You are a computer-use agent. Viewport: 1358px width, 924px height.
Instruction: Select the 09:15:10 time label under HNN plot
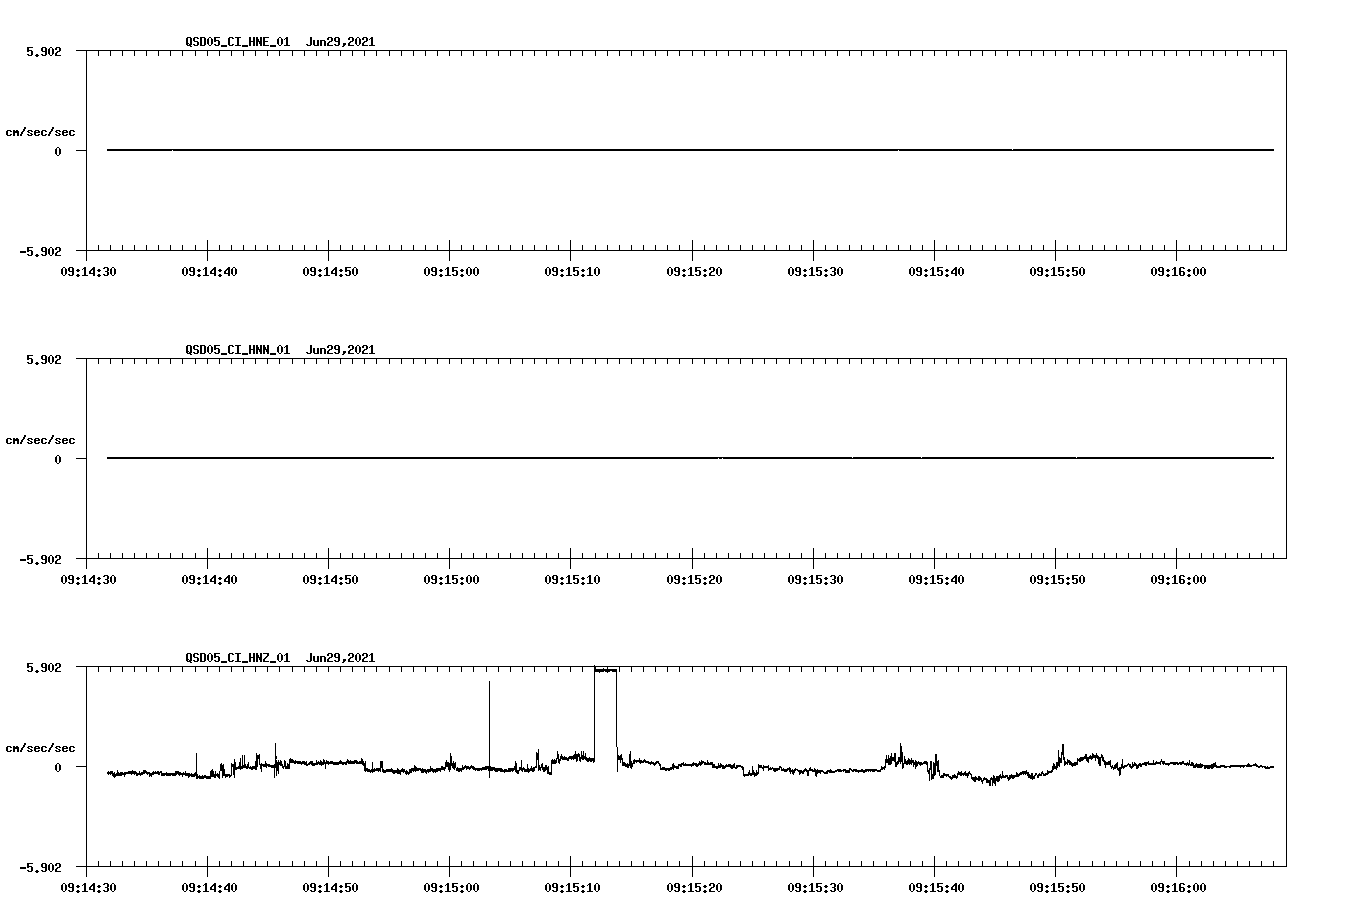pos(571,580)
